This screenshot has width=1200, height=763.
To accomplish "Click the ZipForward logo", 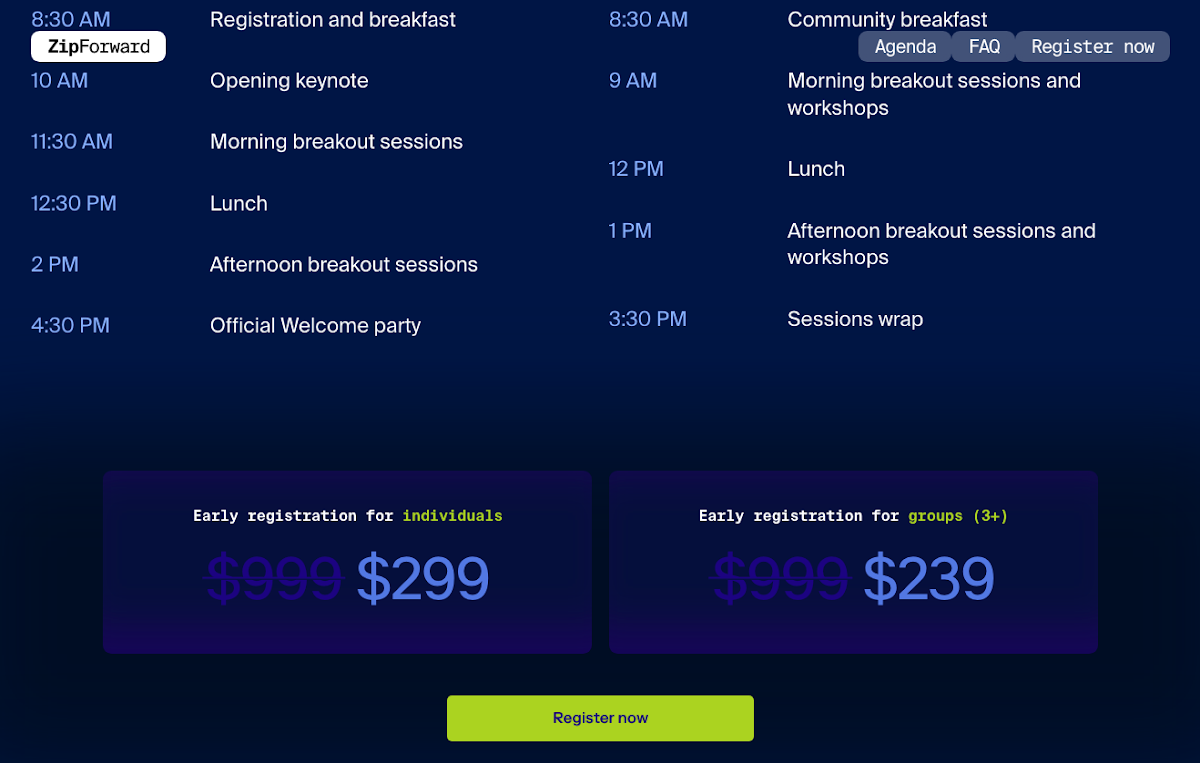I will click(98, 47).
